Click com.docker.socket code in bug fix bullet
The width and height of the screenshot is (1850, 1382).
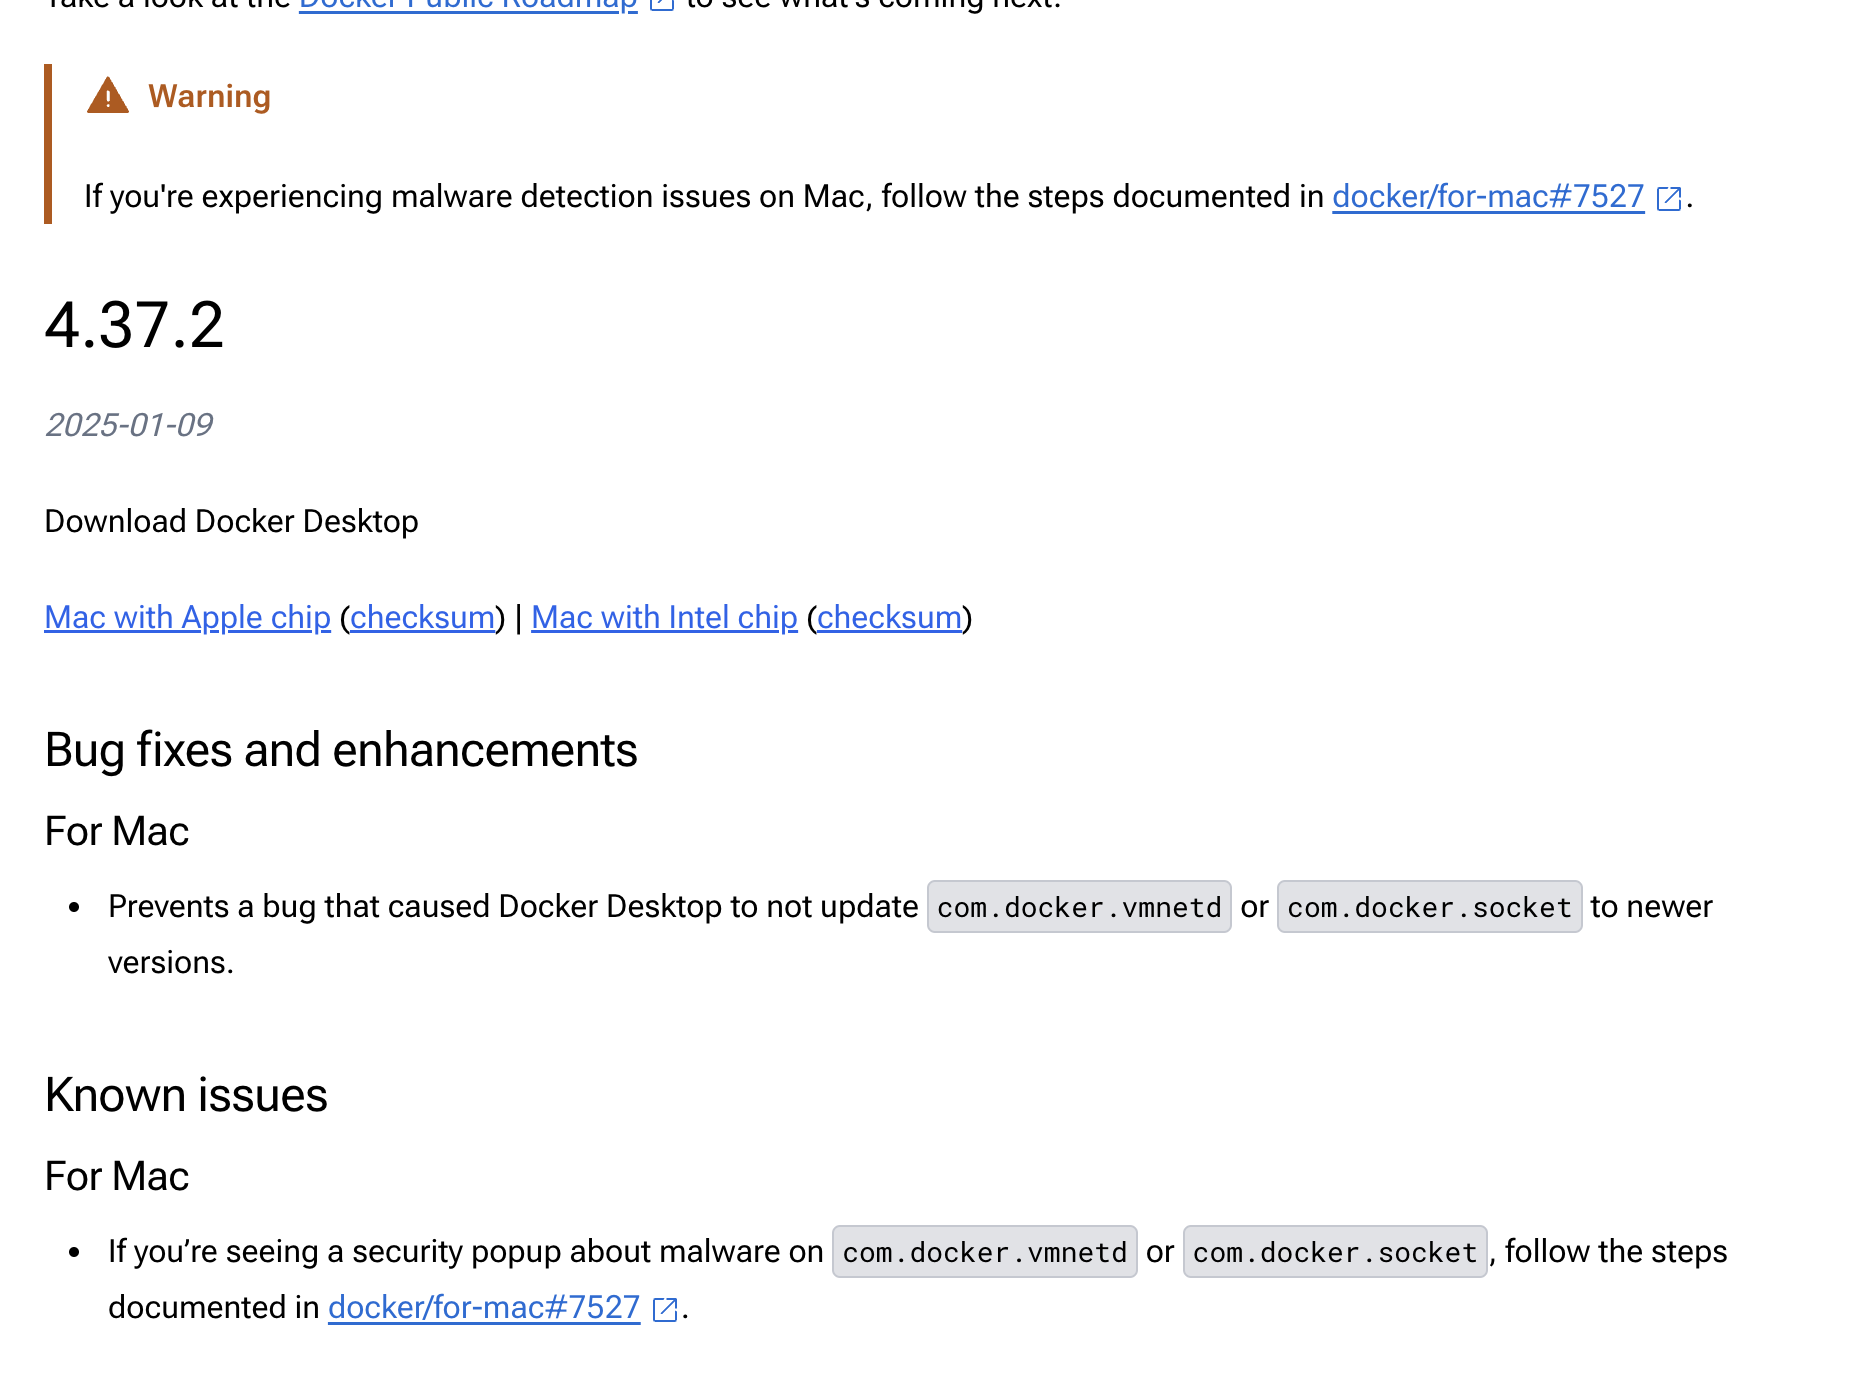tap(1429, 907)
